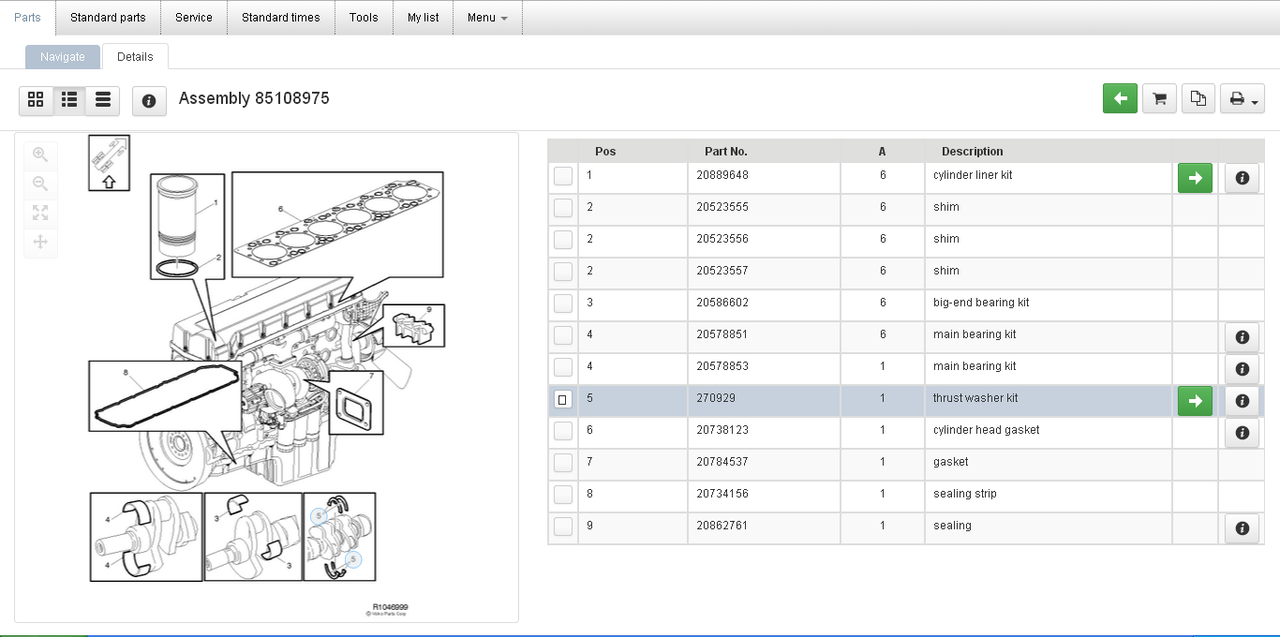1280x637 pixels.
Task: Open green arrow for cylinder liner kit
Action: pyautogui.click(x=1195, y=178)
